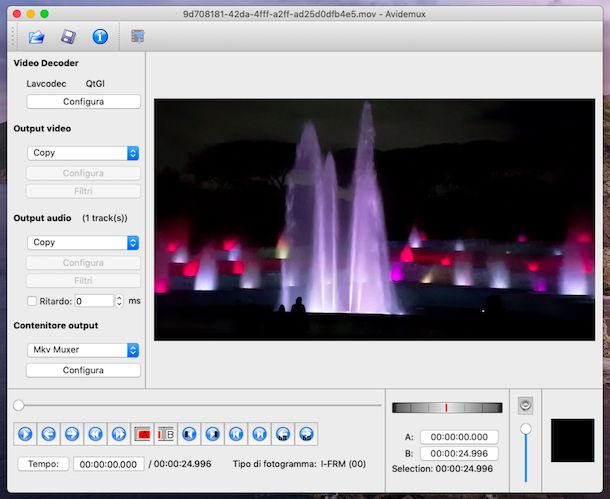Focus the current time field 00:00:00.000
The height and width of the screenshot is (499, 610).
[109, 464]
